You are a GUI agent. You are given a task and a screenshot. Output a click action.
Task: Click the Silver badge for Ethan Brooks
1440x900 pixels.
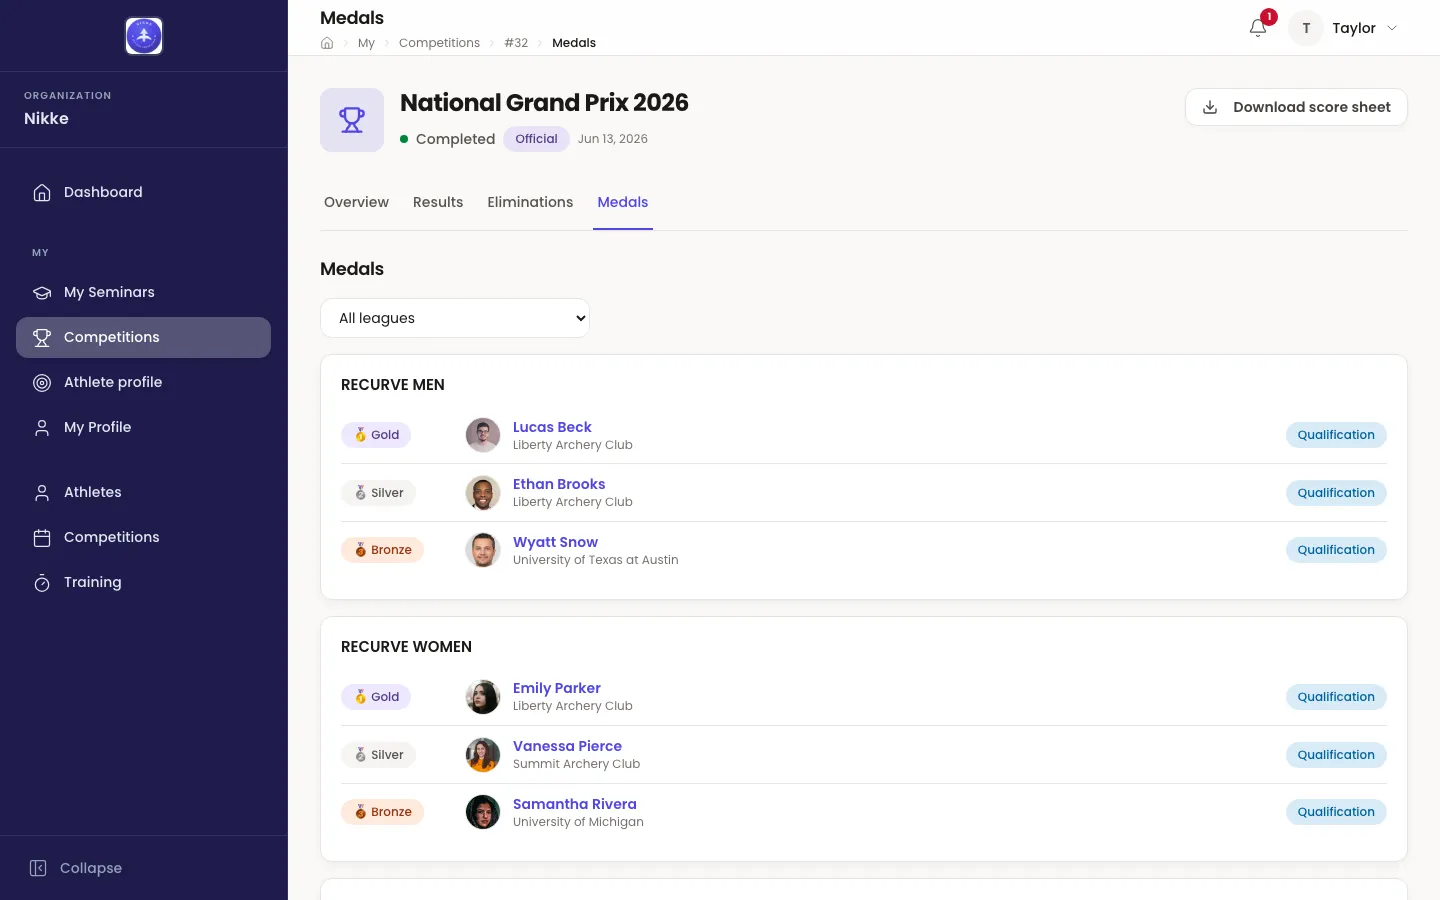click(378, 493)
